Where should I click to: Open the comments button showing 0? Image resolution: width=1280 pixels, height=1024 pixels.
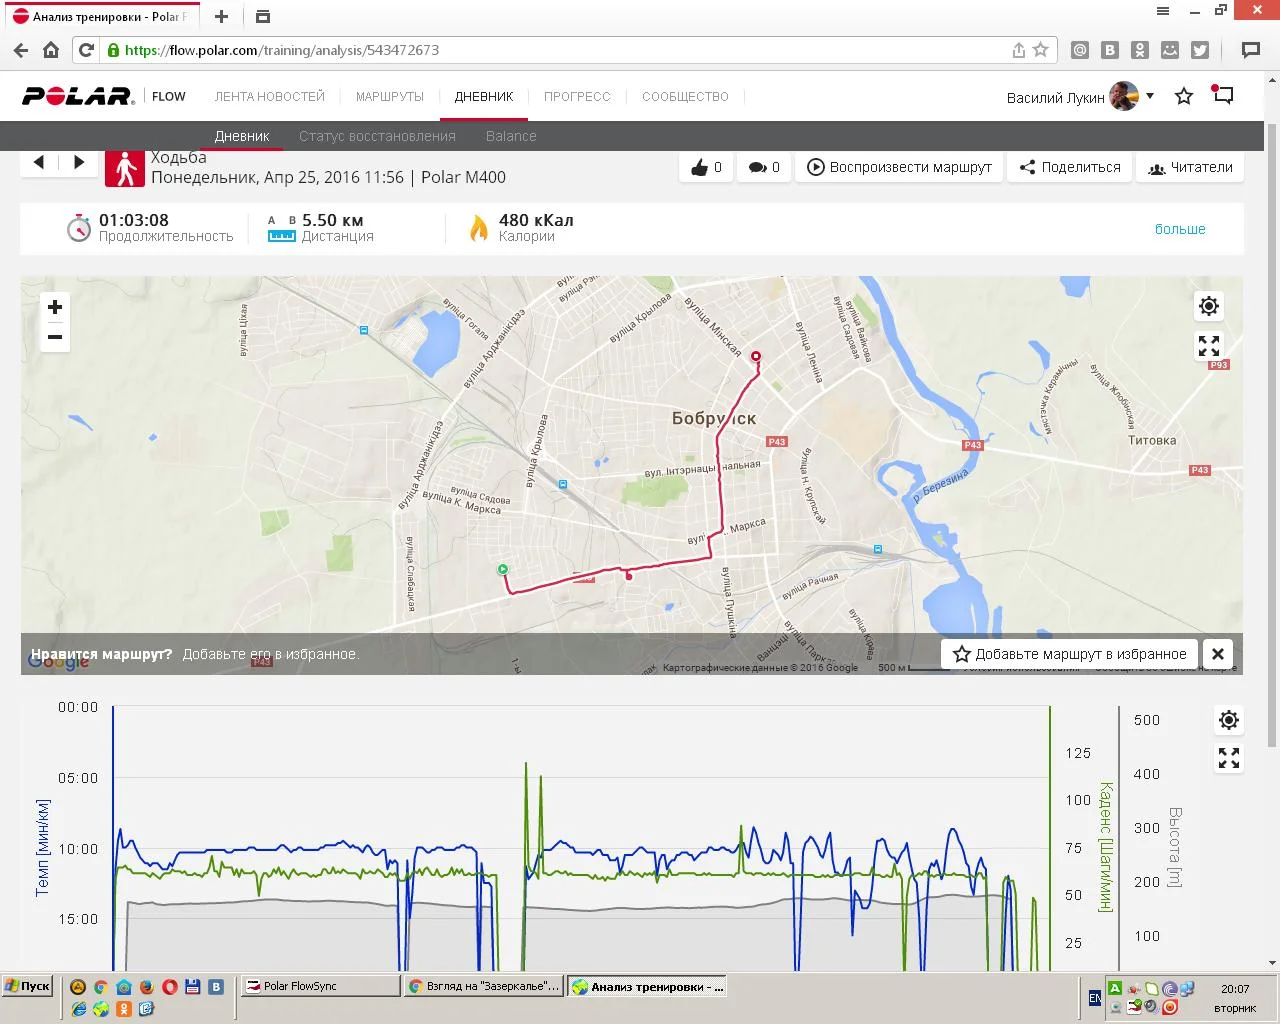pos(764,167)
